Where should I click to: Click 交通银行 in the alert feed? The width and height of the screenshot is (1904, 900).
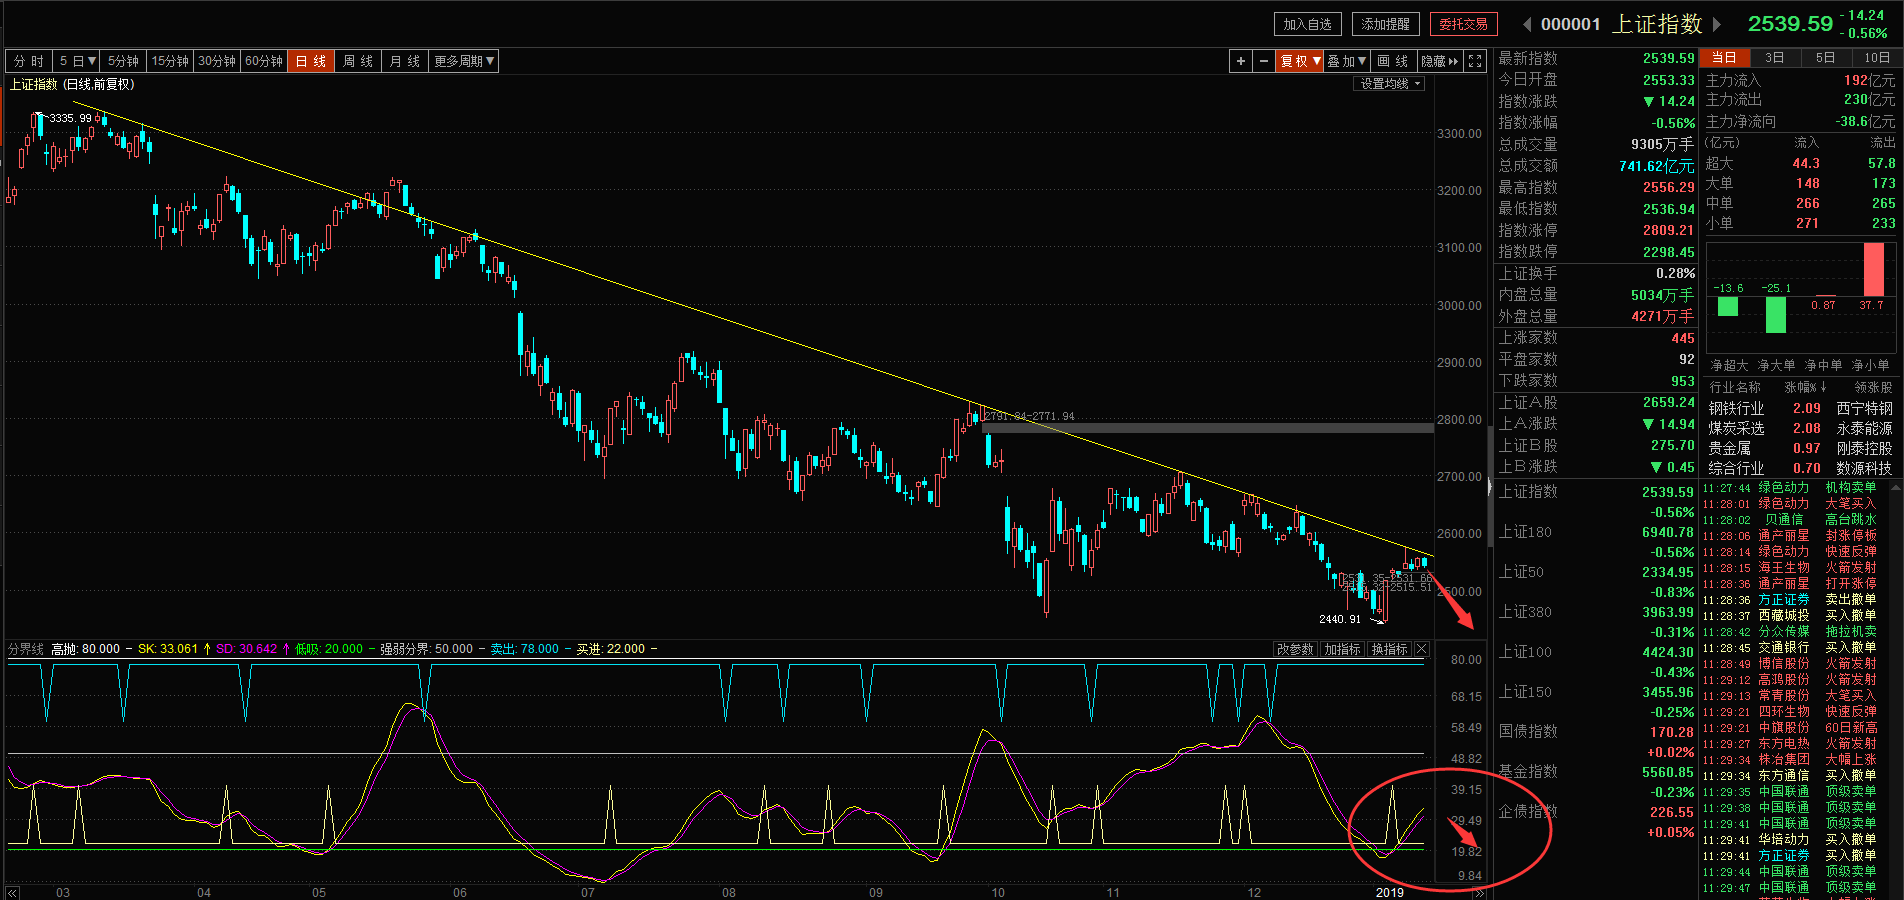tap(1783, 648)
